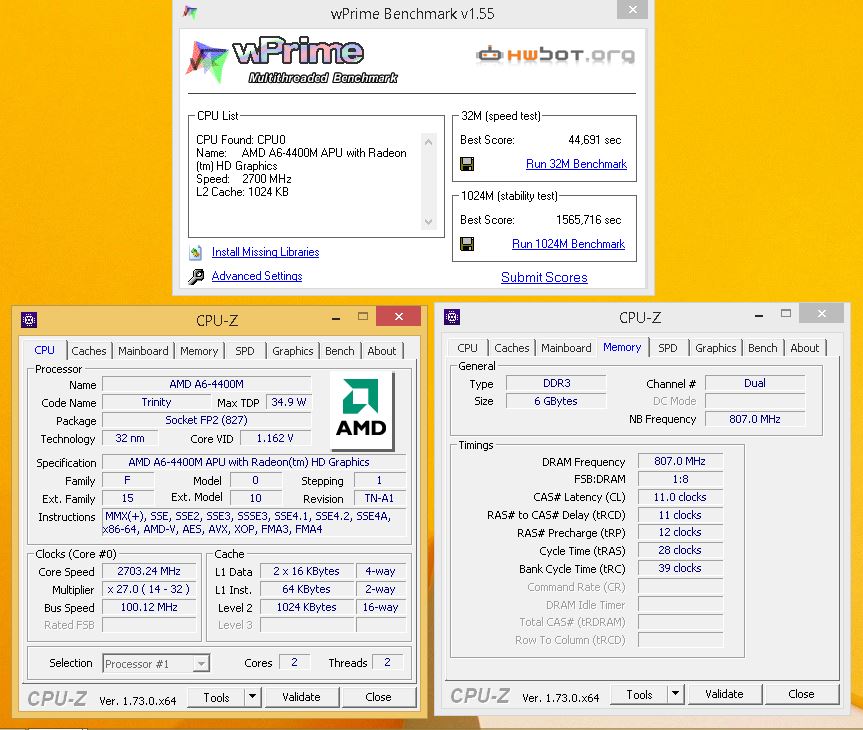863x730 pixels.
Task: Click the Code Name value Trinity
Action: [x=156, y=402]
